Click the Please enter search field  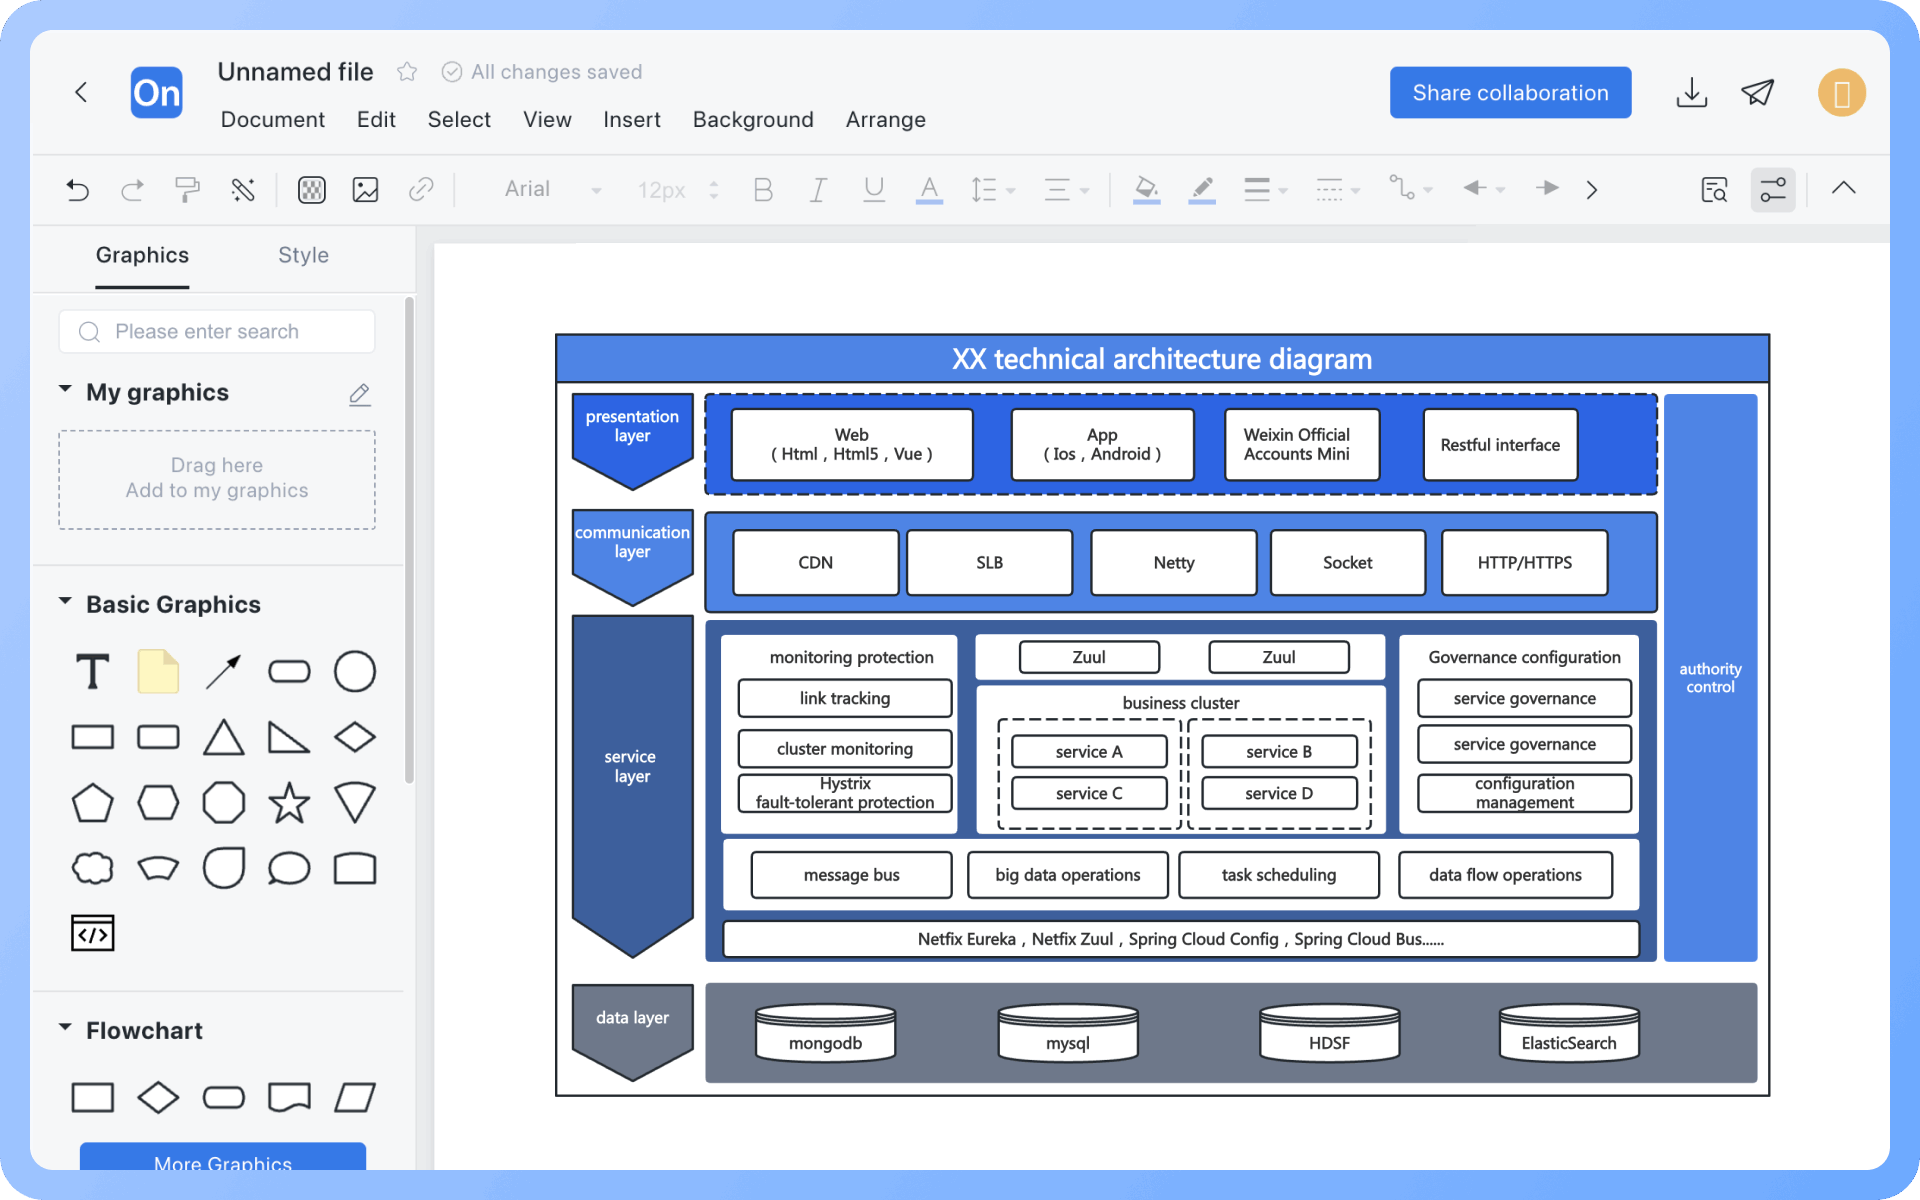click(217, 331)
